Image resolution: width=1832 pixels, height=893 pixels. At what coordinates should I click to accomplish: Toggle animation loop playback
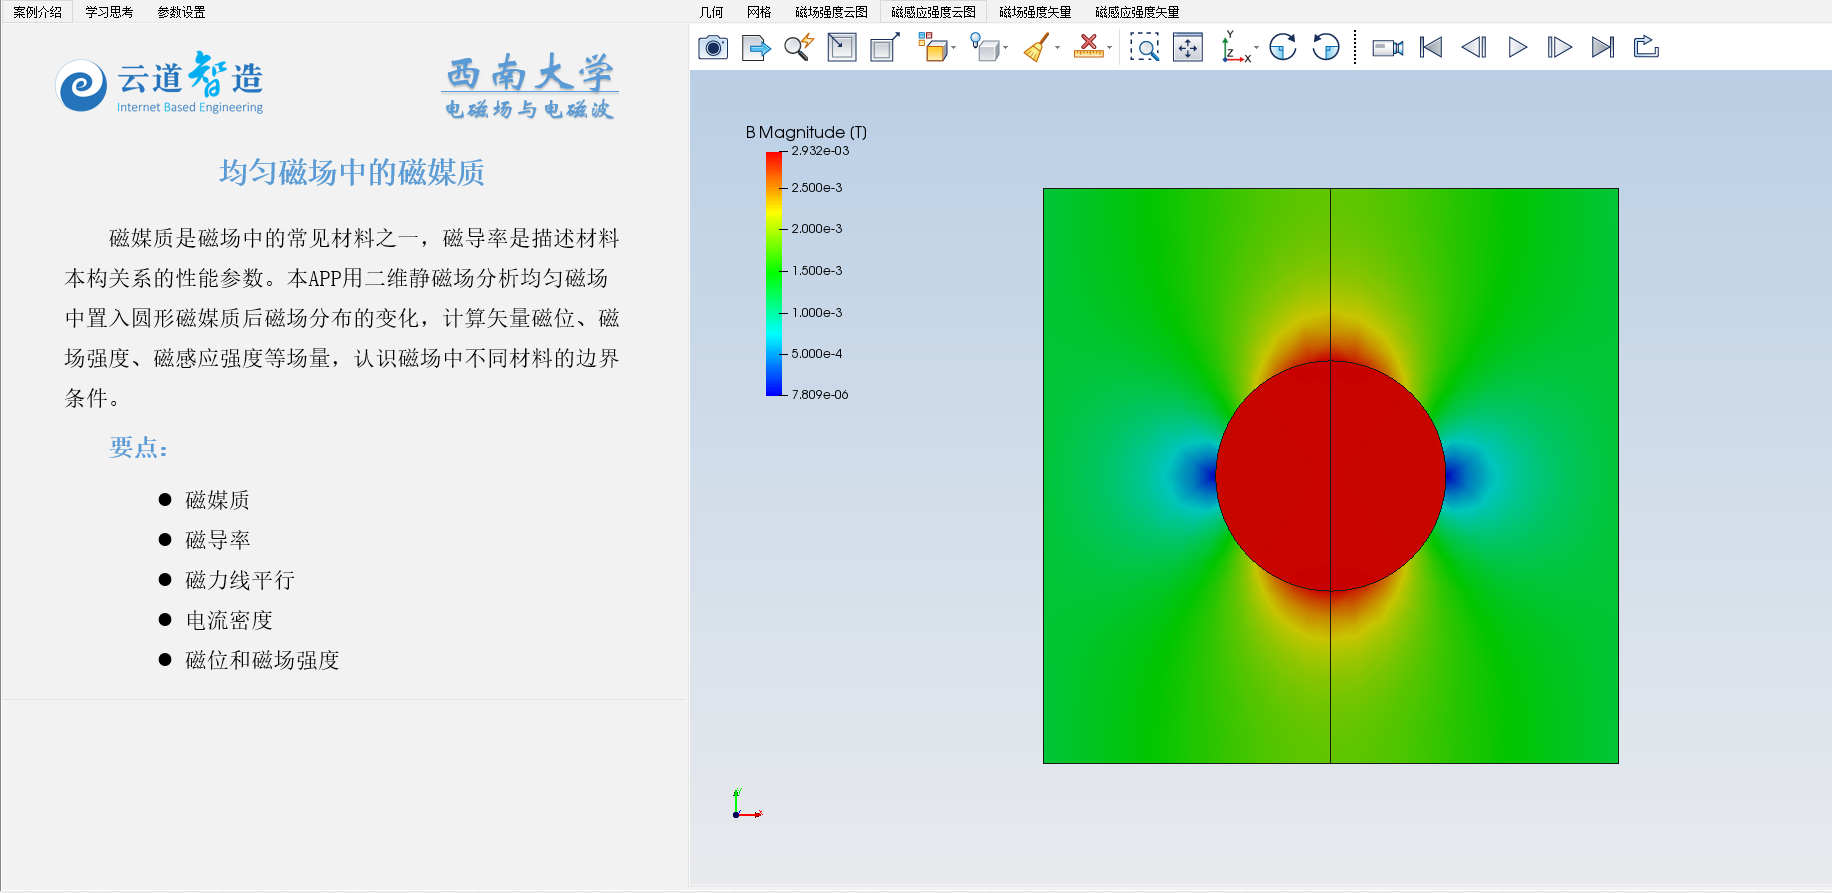point(1646,47)
